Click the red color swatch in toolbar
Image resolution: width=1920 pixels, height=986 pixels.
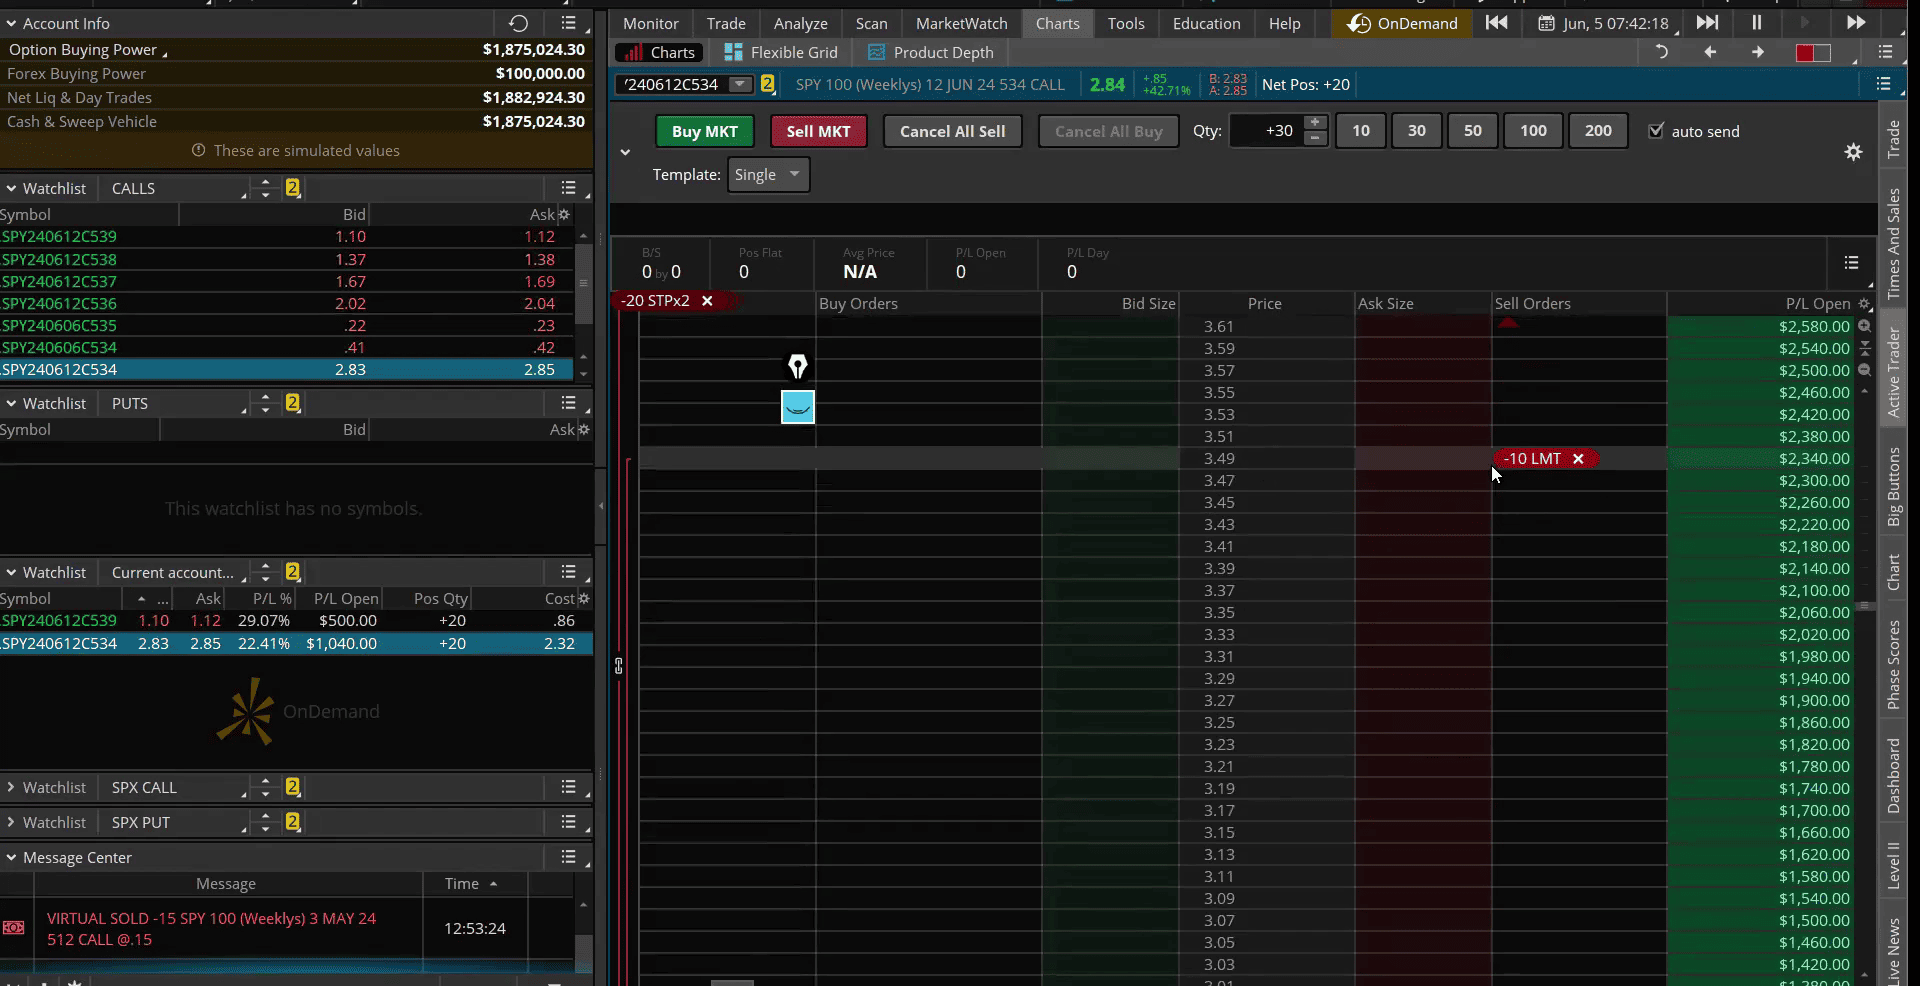[1805, 53]
